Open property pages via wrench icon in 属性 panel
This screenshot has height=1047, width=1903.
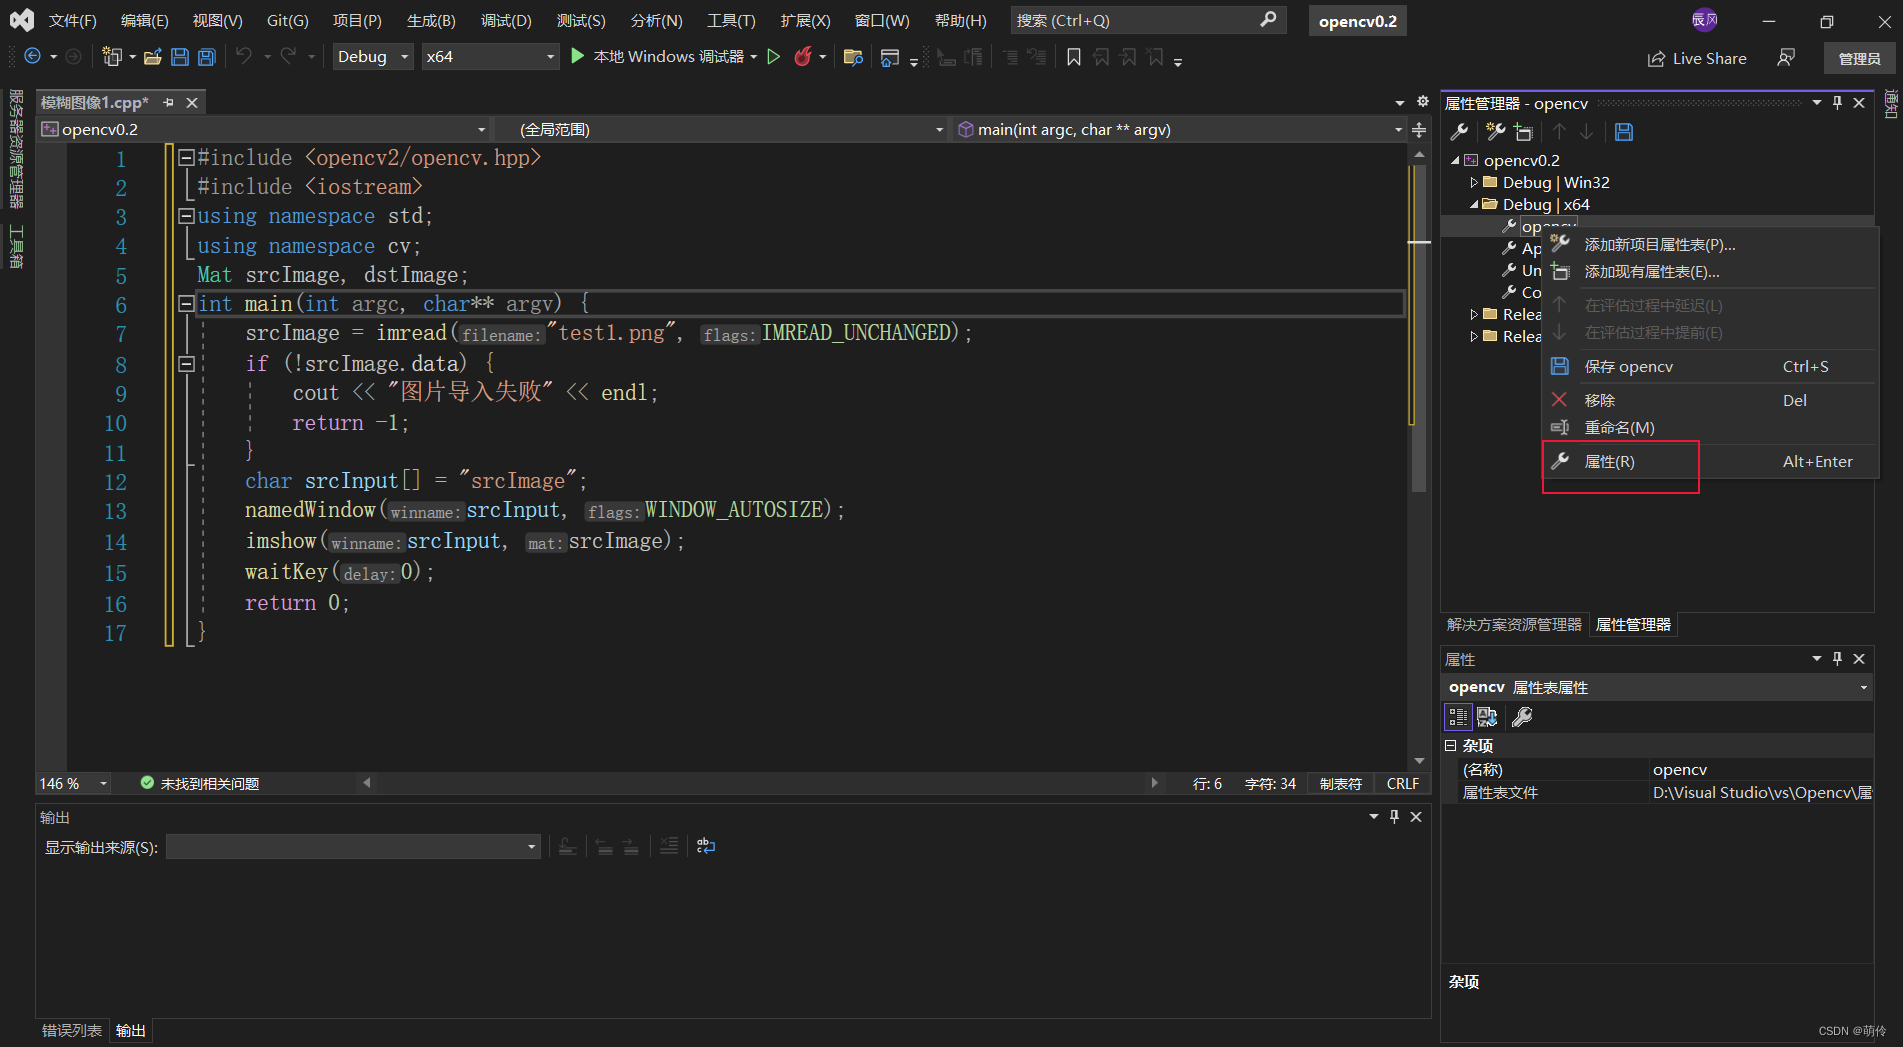click(1523, 716)
